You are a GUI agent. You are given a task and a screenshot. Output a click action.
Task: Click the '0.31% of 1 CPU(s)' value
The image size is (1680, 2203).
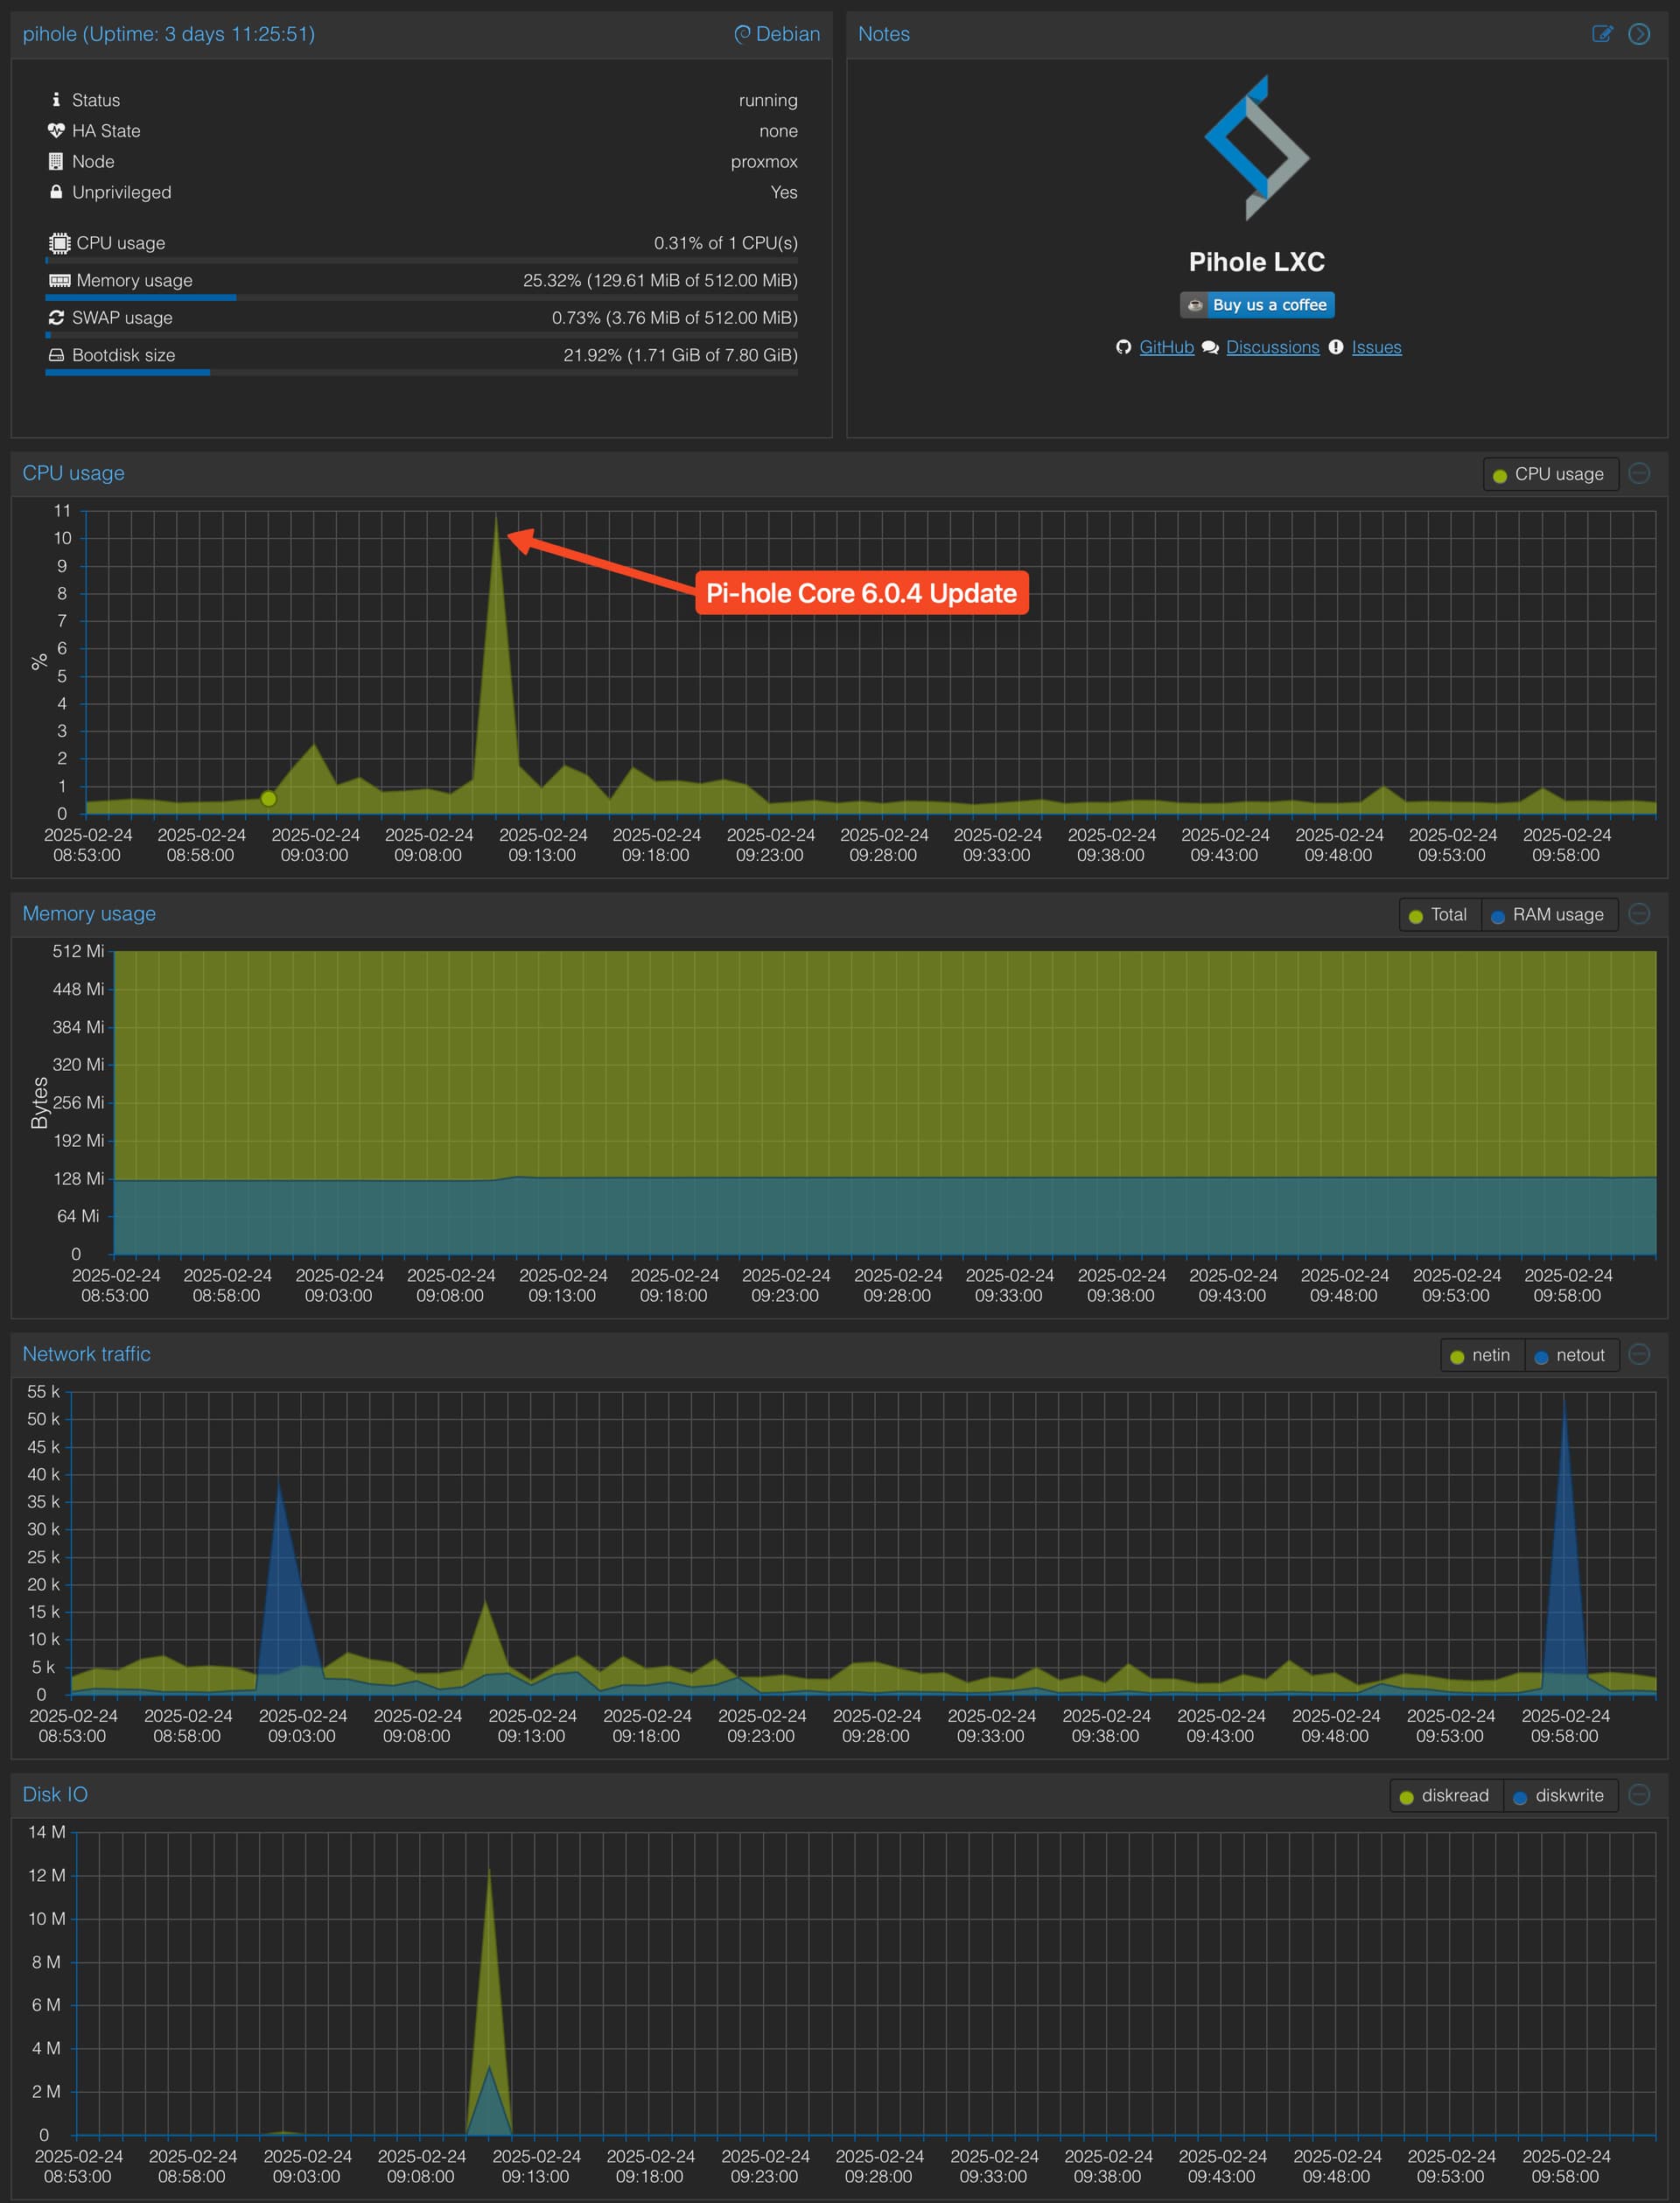tap(726, 243)
